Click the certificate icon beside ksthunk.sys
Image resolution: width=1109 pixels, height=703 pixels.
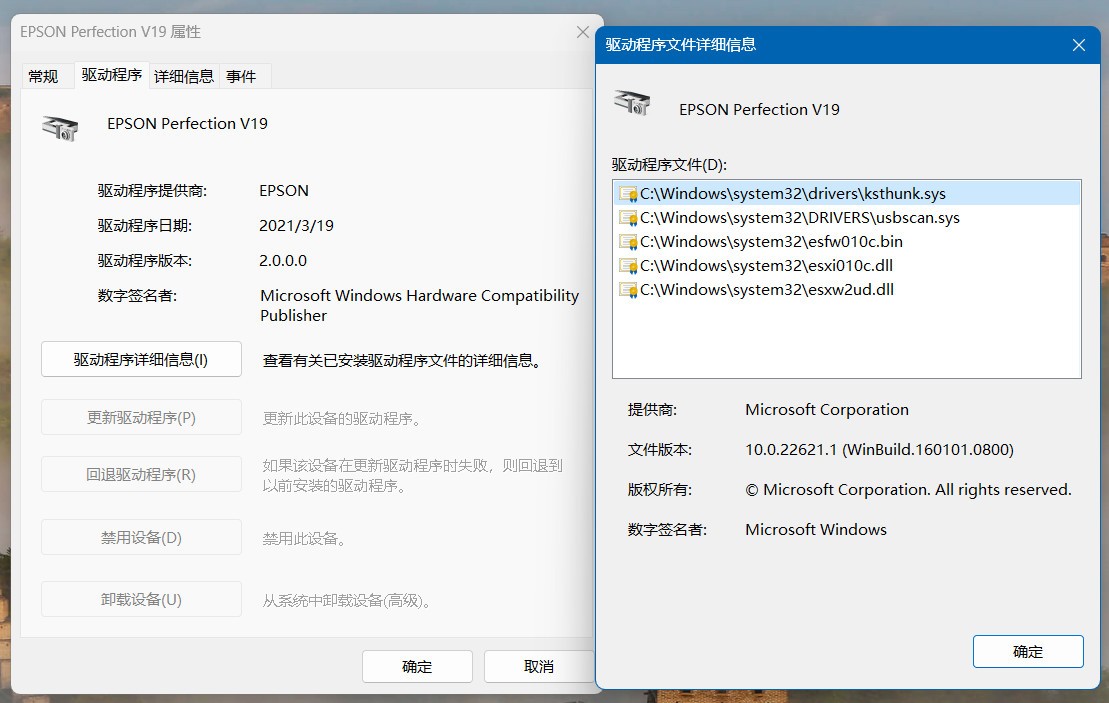coord(628,194)
